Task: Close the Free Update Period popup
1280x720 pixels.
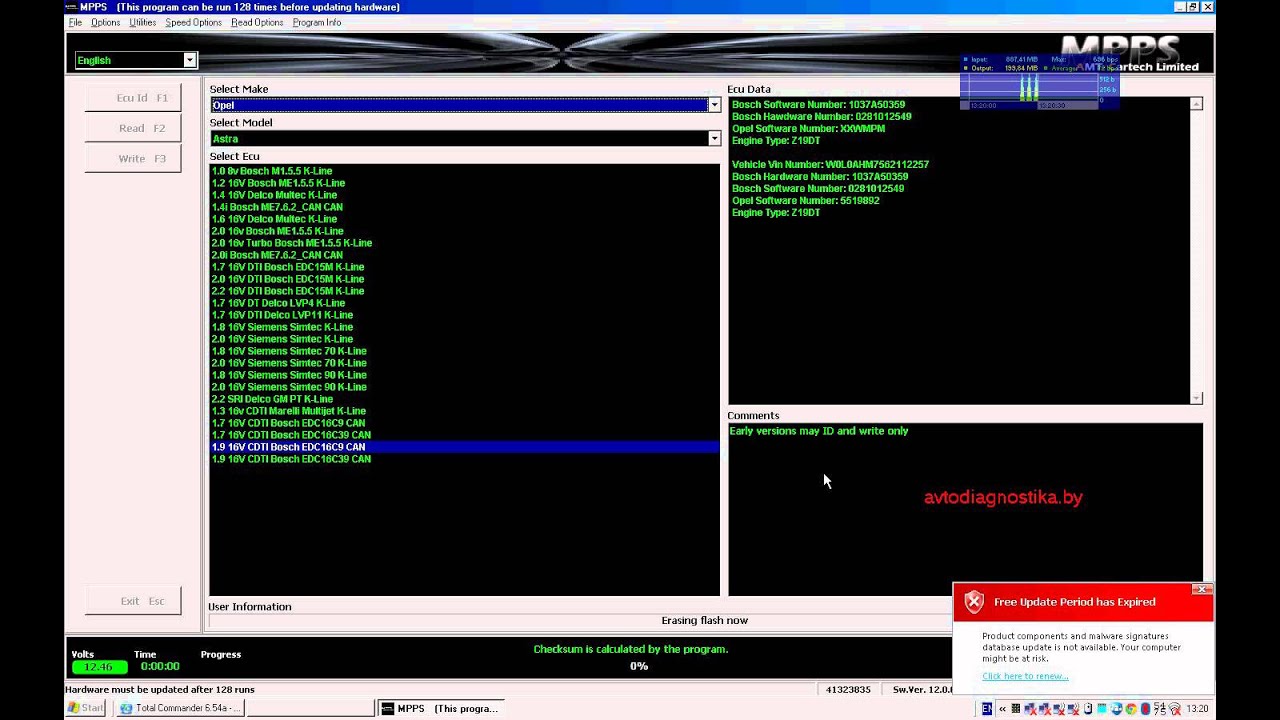Action: [x=1203, y=589]
